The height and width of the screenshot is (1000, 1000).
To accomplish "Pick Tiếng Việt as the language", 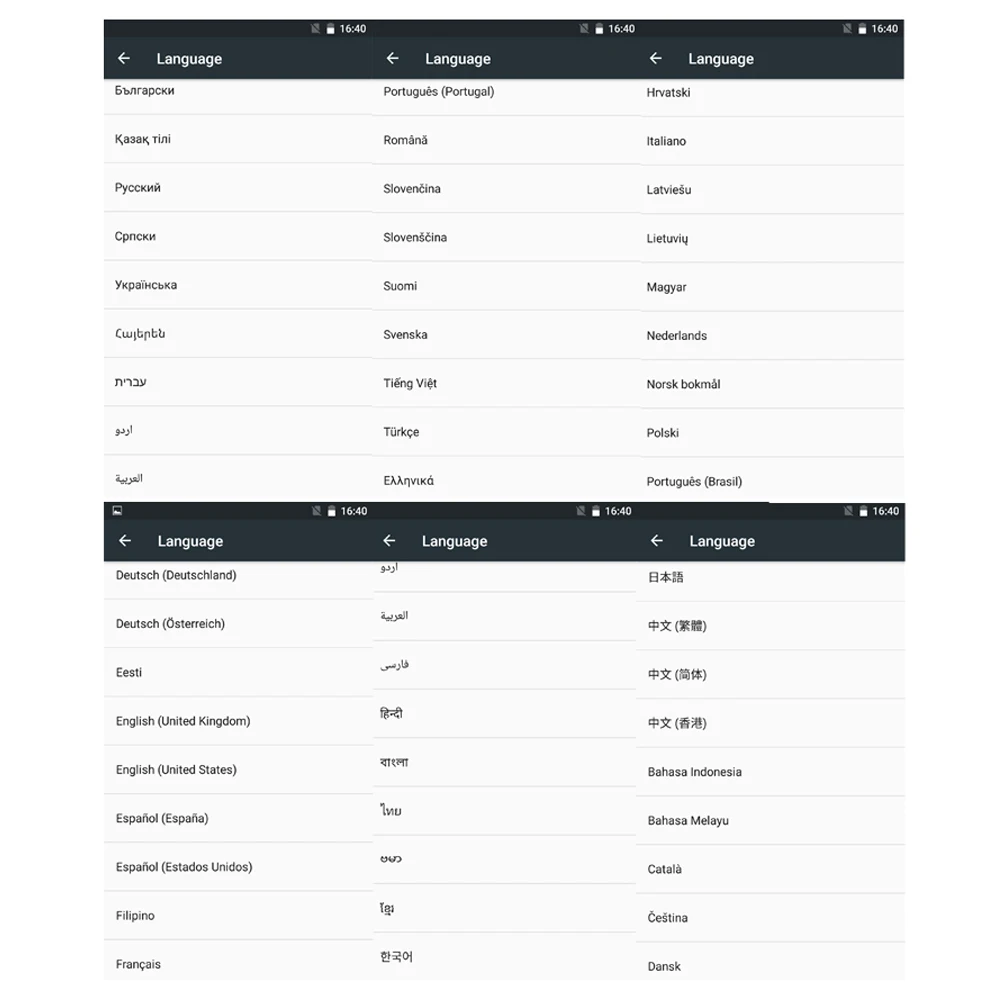I will pos(506,383).
